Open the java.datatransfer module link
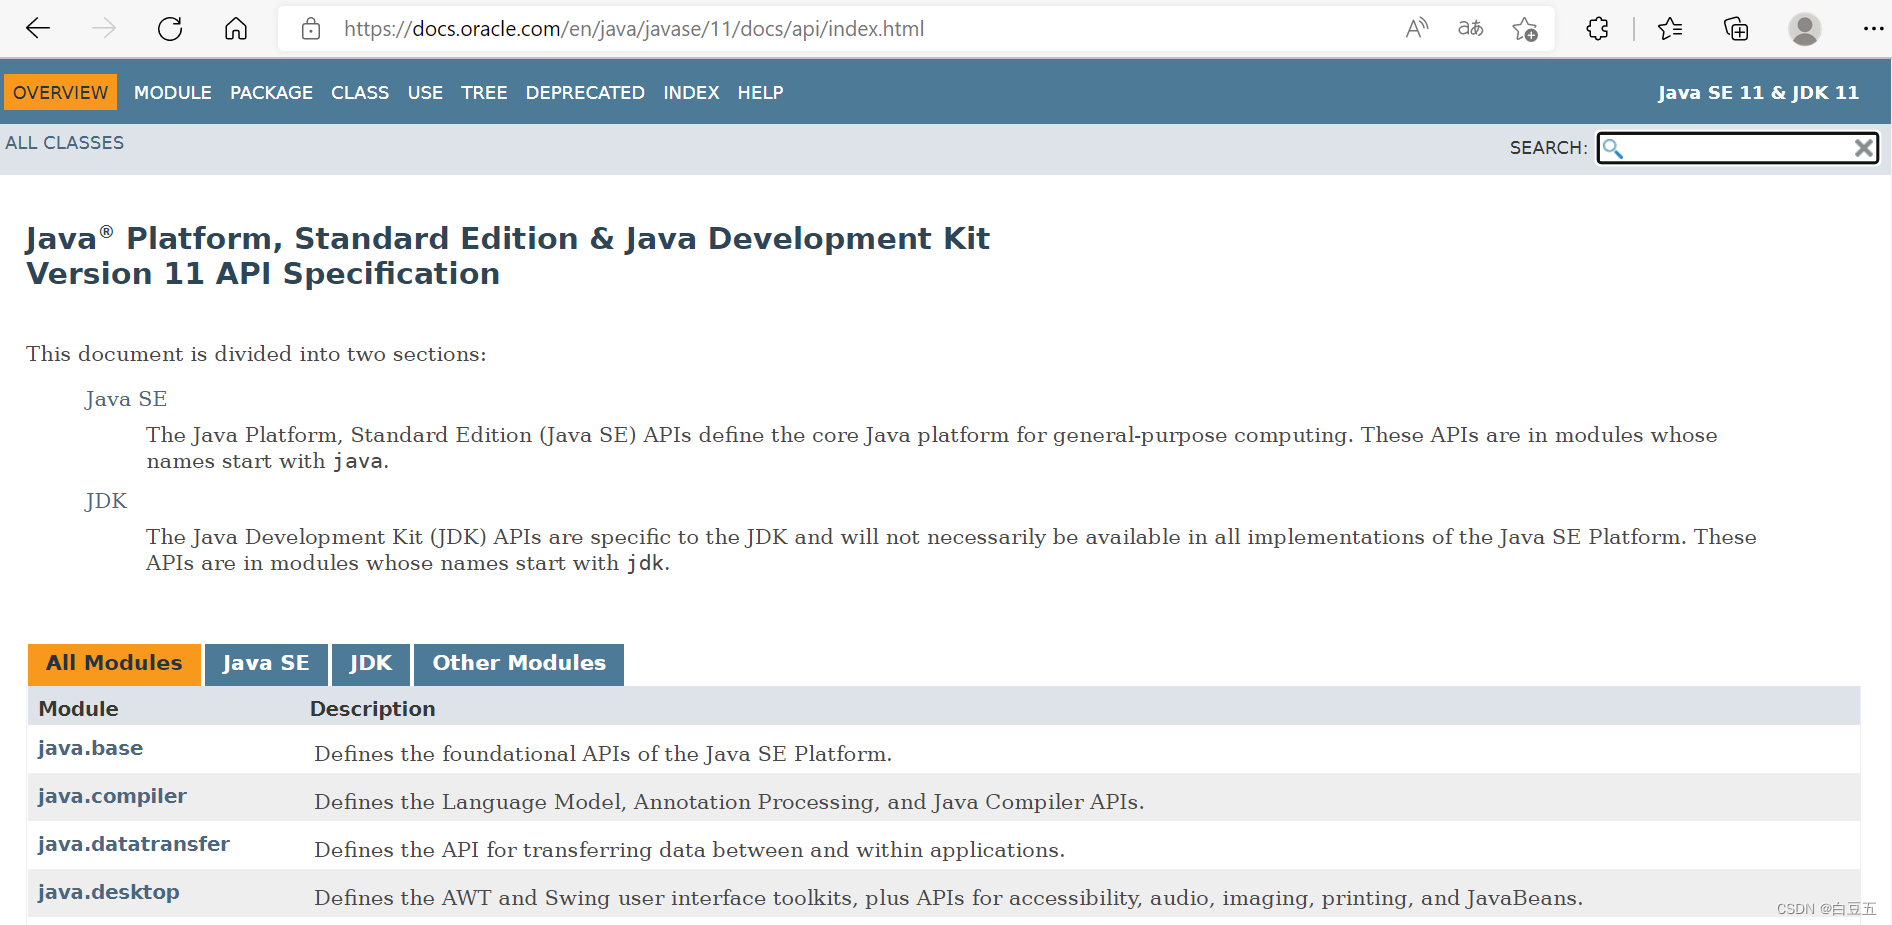The image size is (1892, 925). click(134, 844)
